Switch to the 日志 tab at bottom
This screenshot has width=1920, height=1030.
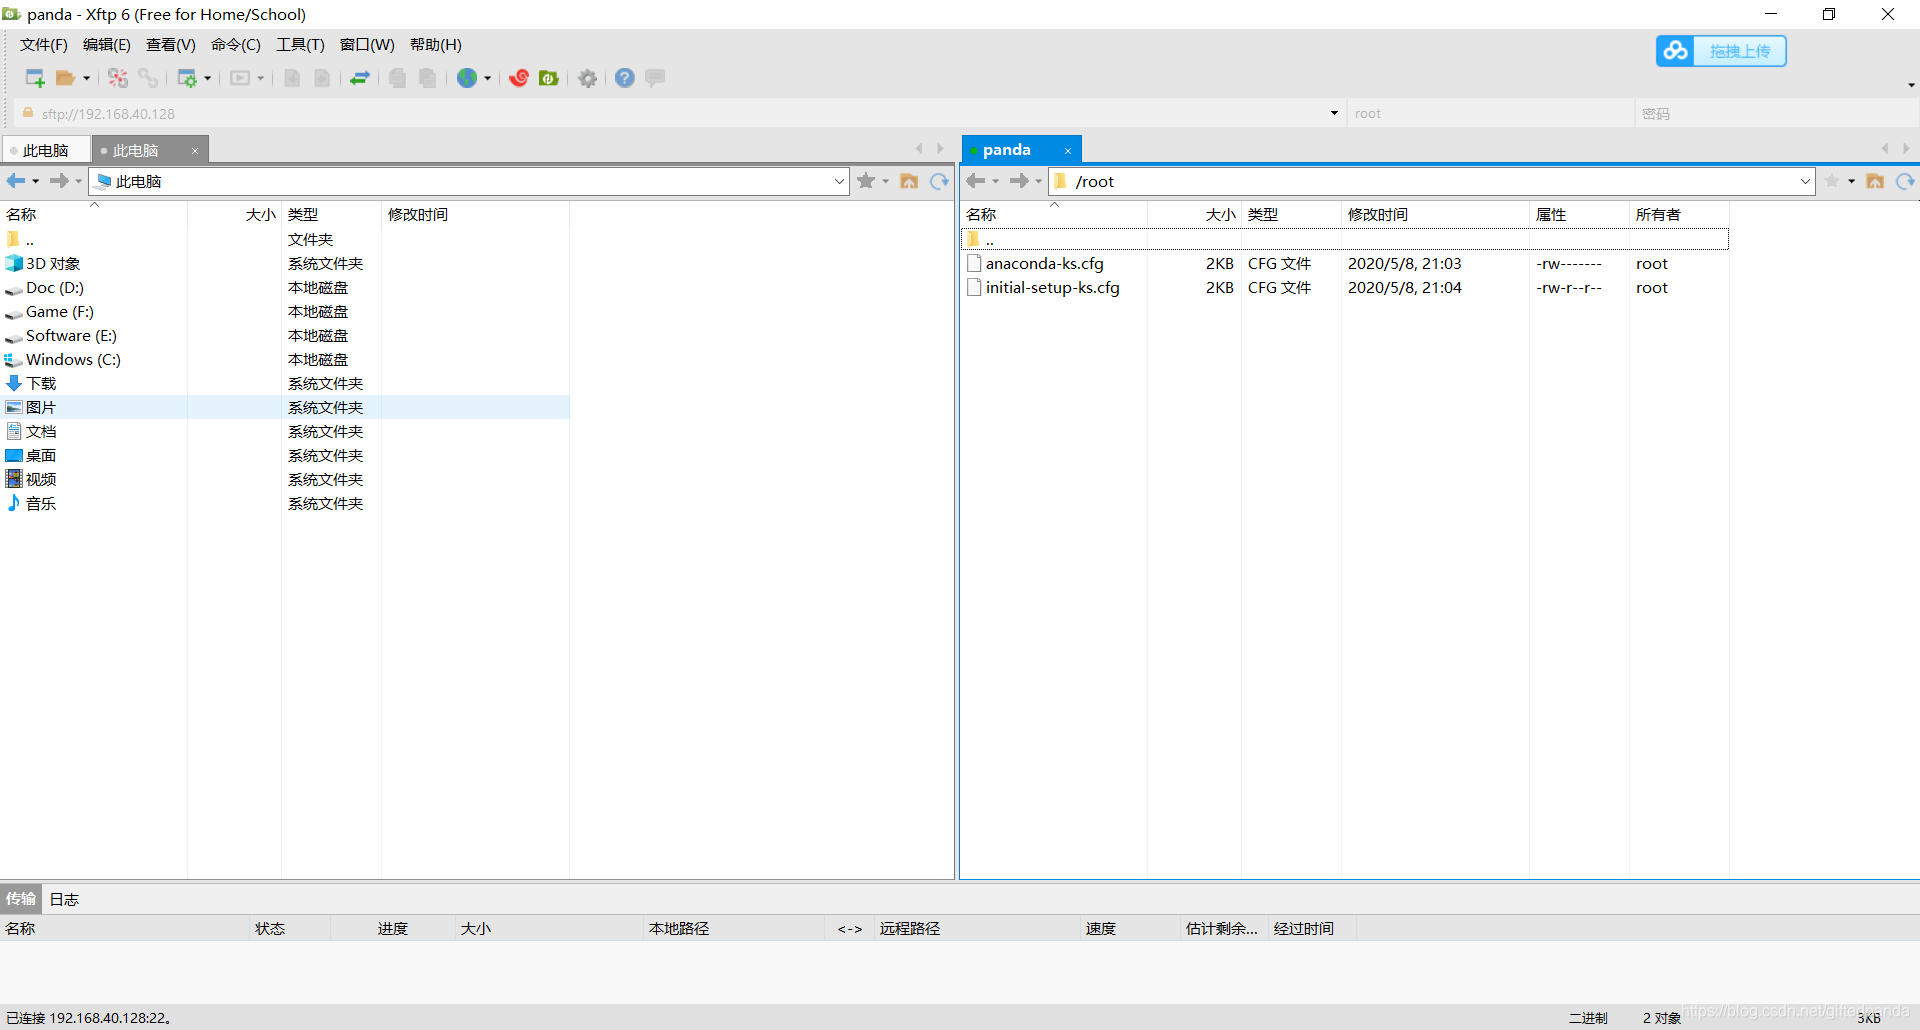pyautogui.click(x=63, y=899)
